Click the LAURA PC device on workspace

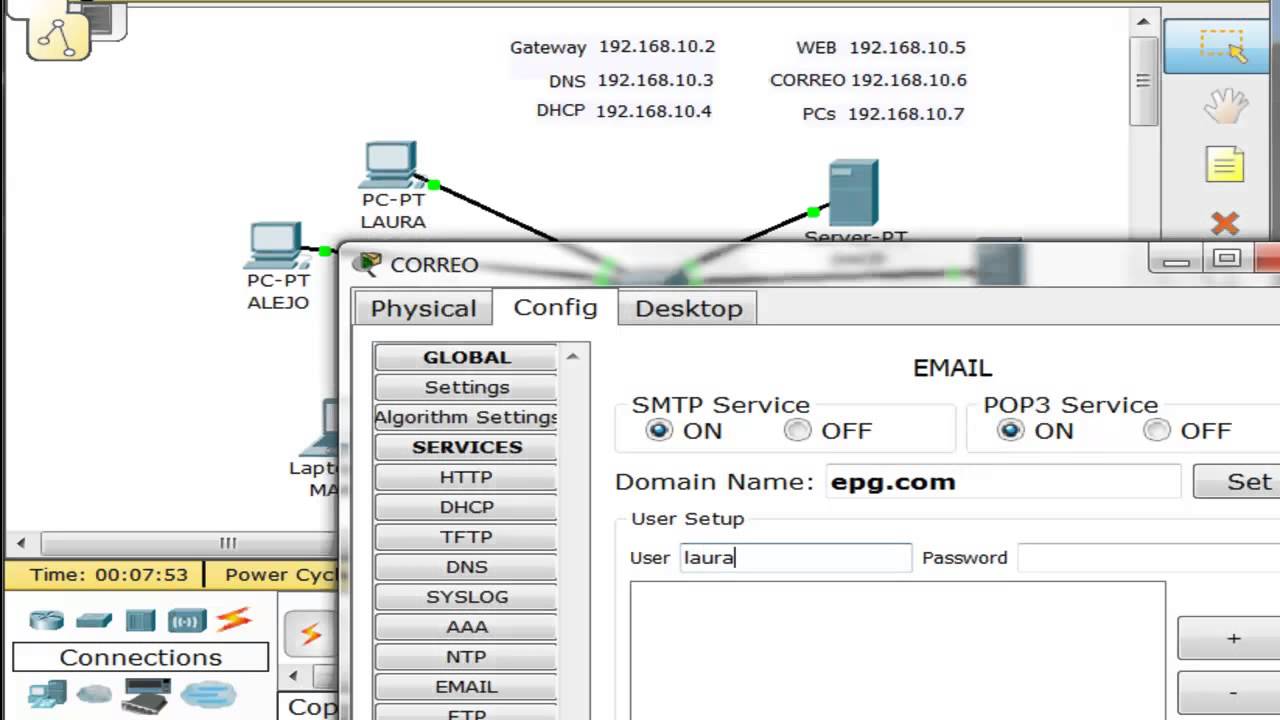click(391, 164)
